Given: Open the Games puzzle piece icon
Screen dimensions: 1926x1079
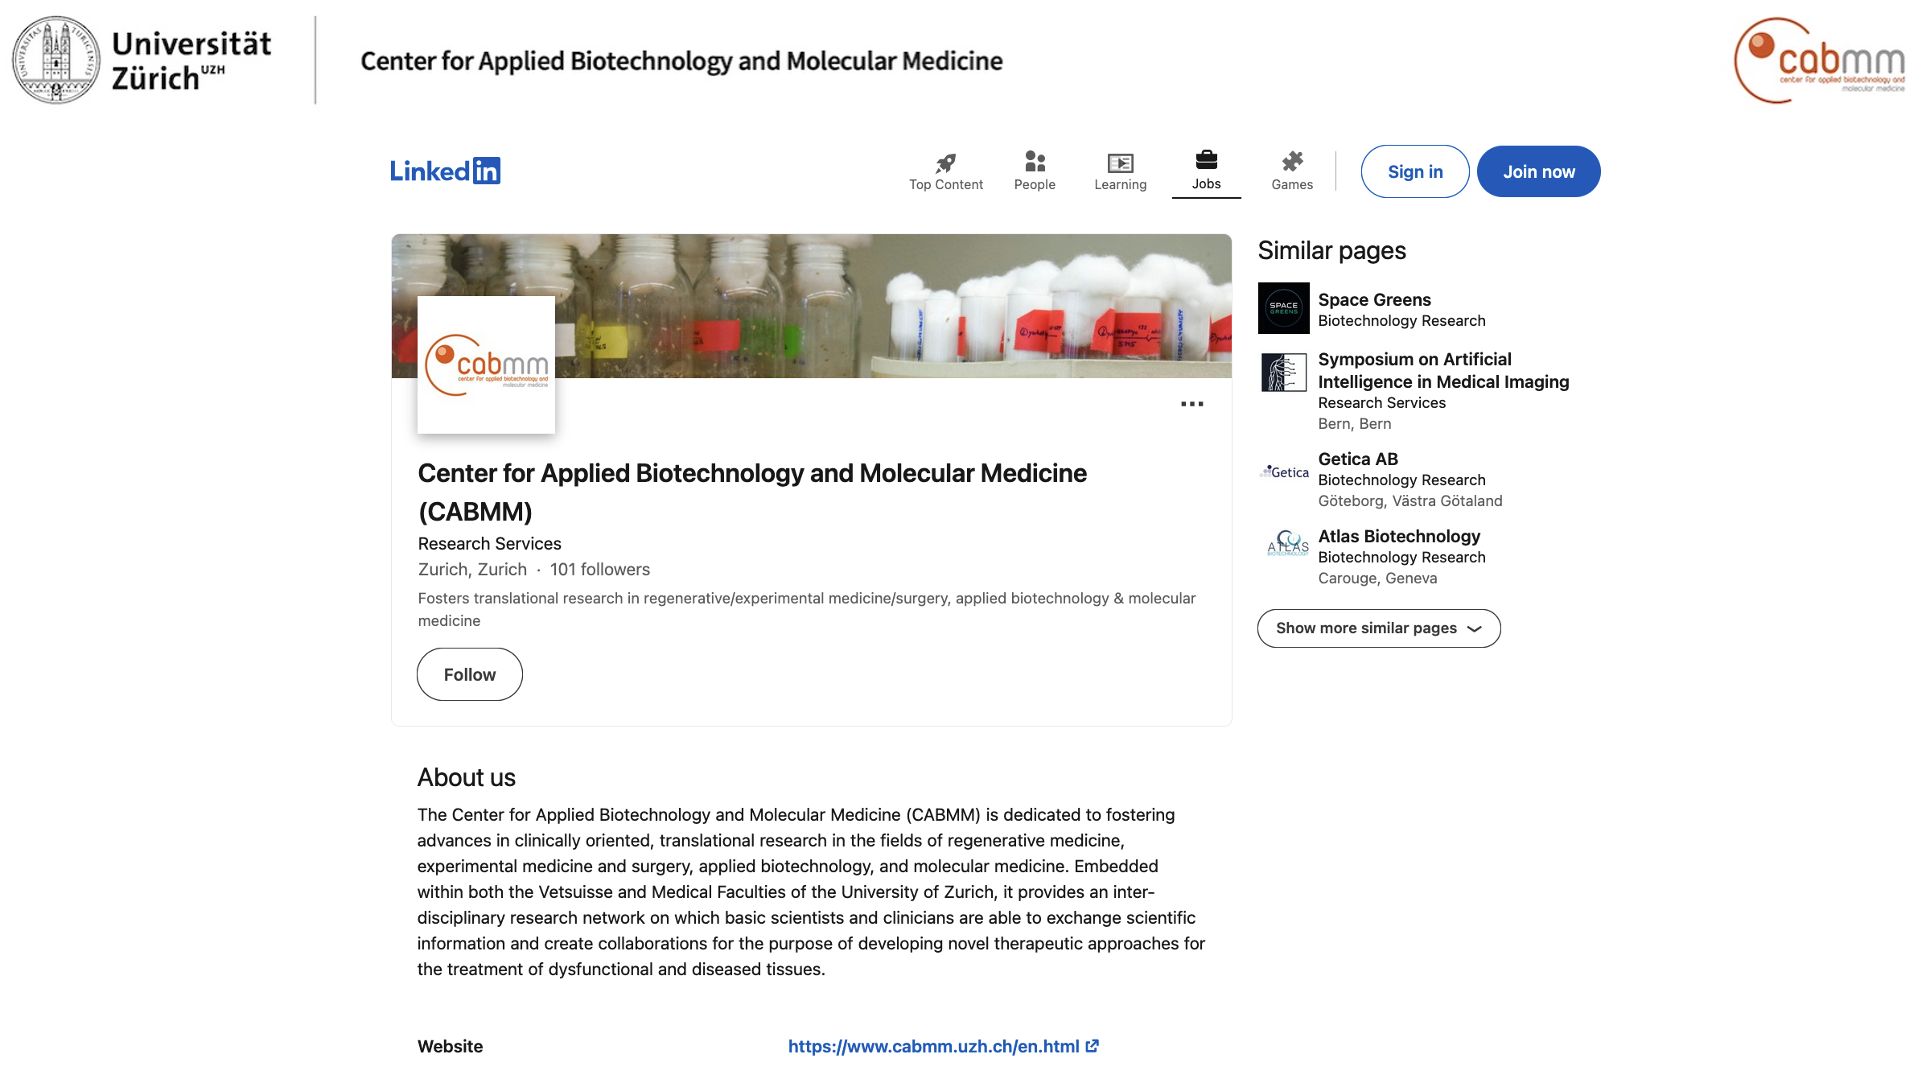Looking at the screenshot, I should click(1292, 161).
